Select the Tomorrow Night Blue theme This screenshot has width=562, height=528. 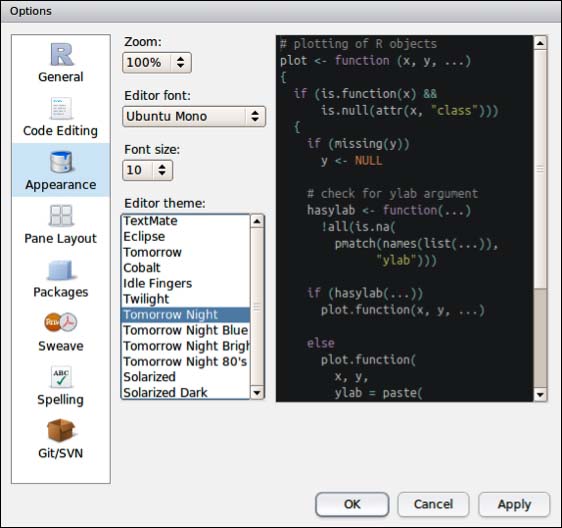tap(186, 330)
